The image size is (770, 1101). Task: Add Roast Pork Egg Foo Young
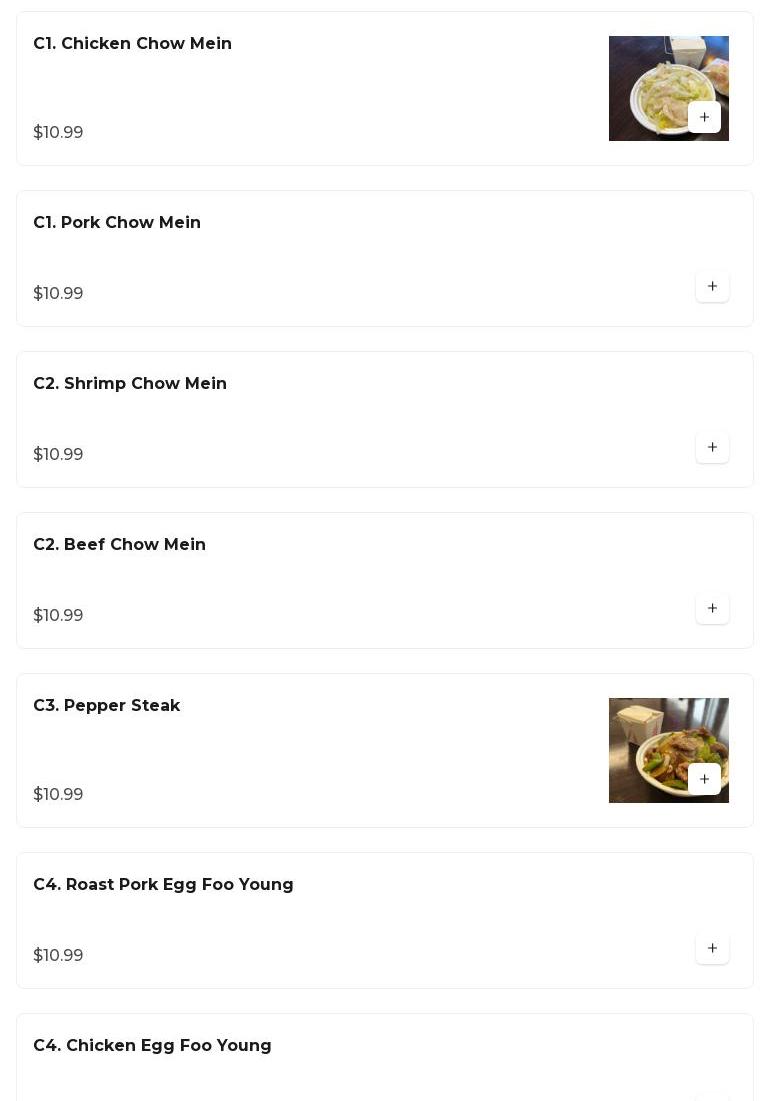[x=712, y=949]
